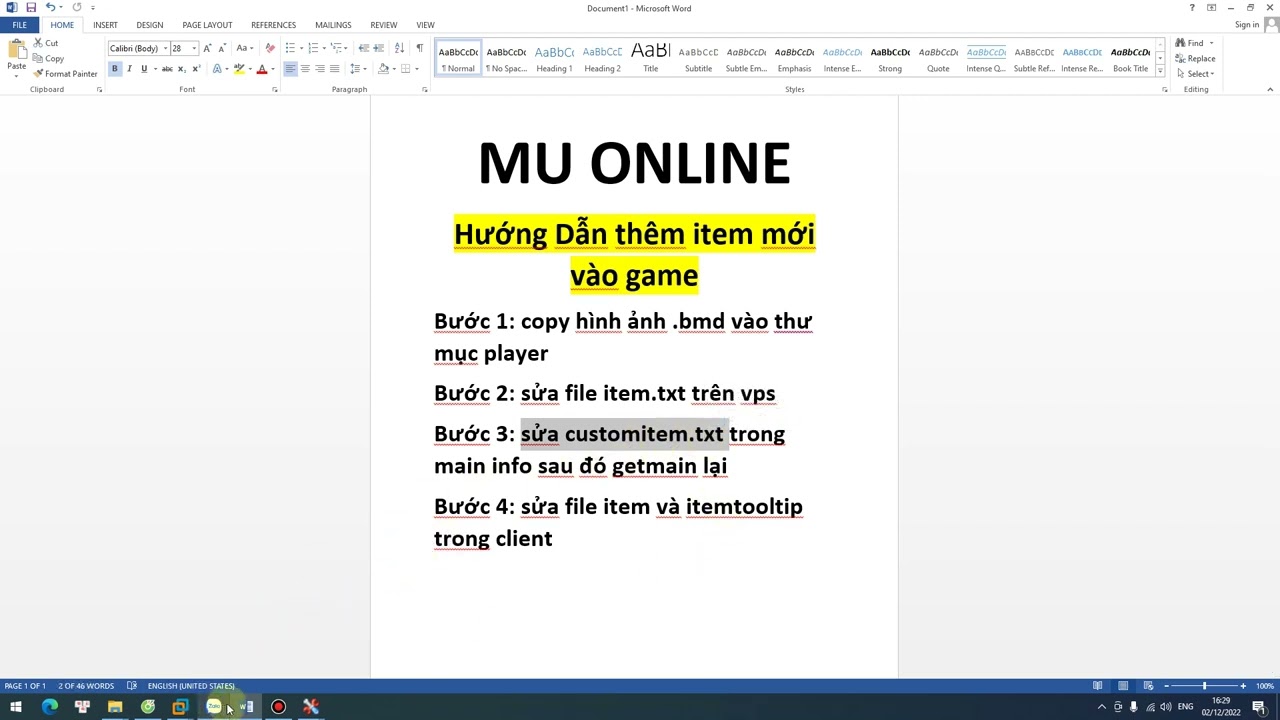Viewport: 1280px width, 720px height.
Task: Align text to the right
Action: pos(320,69)
